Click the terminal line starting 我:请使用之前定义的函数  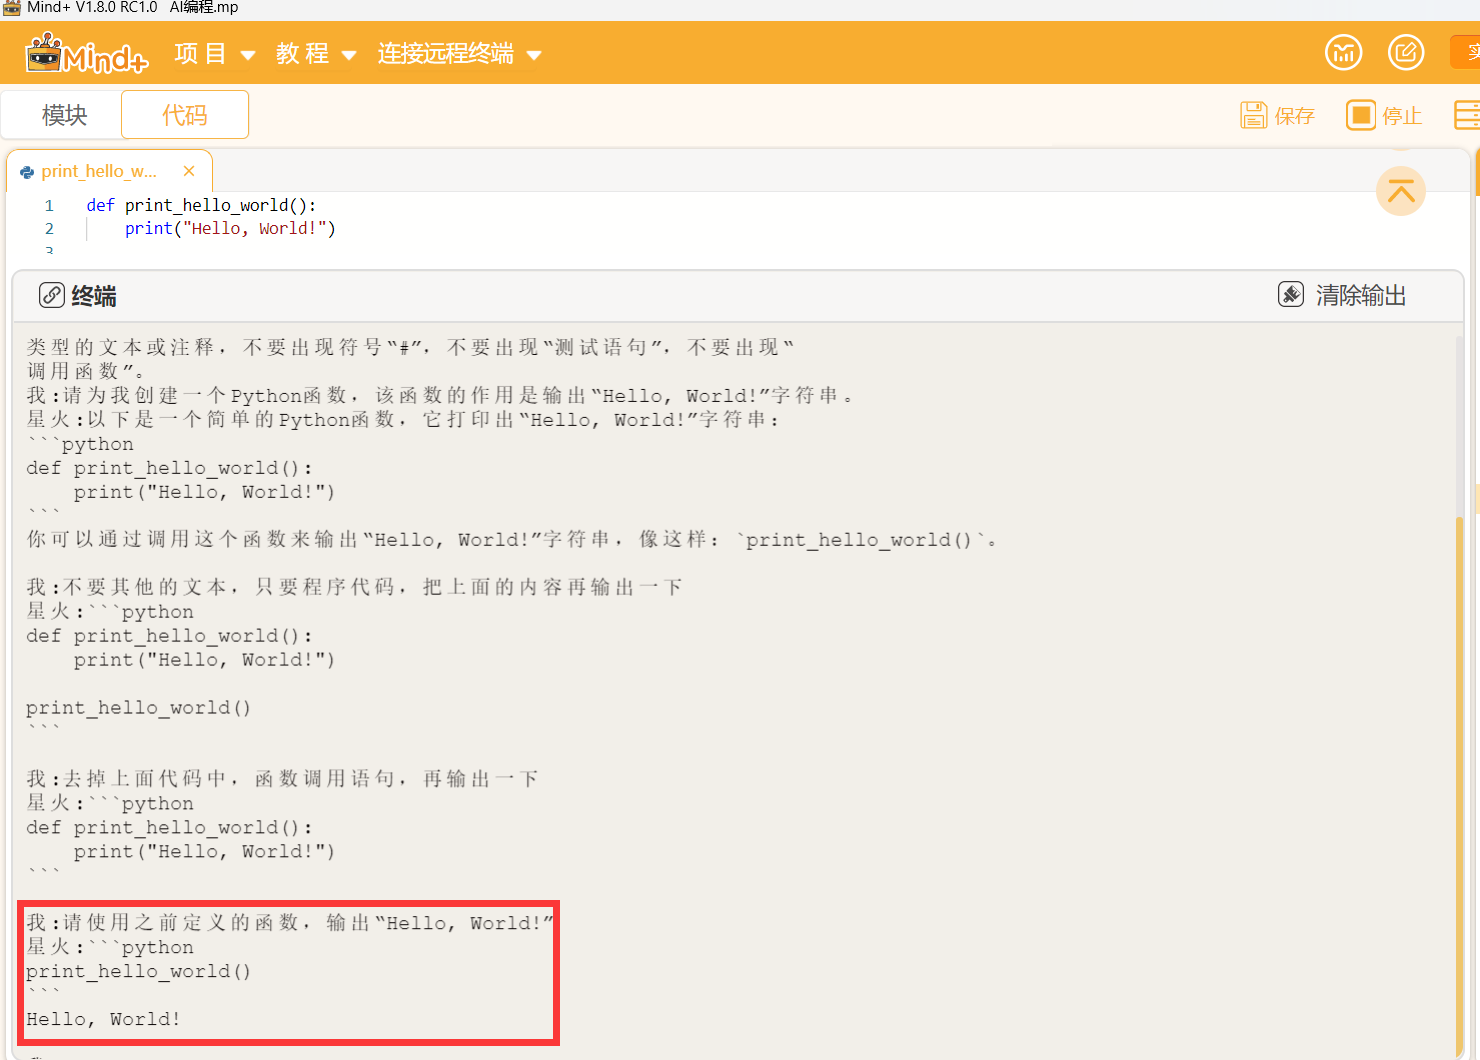(x=290, y=922)
